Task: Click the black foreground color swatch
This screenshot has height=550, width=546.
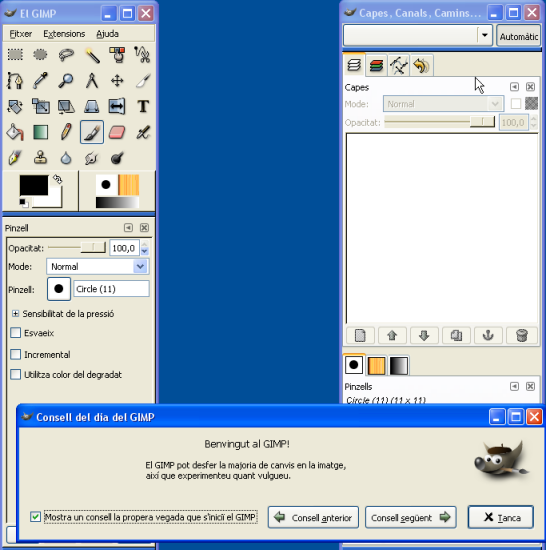Action: 34,186
